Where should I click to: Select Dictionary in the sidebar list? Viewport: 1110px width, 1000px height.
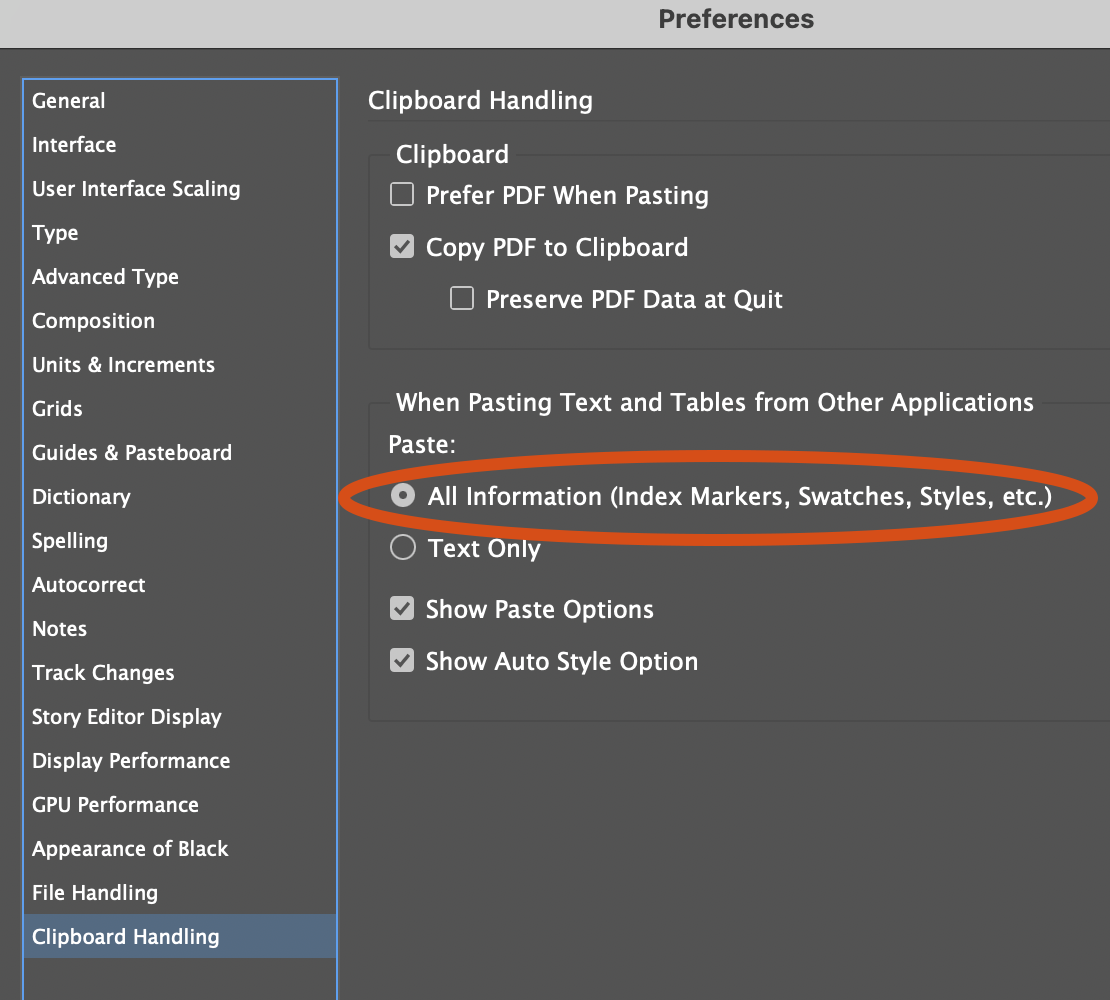(180, 497)
